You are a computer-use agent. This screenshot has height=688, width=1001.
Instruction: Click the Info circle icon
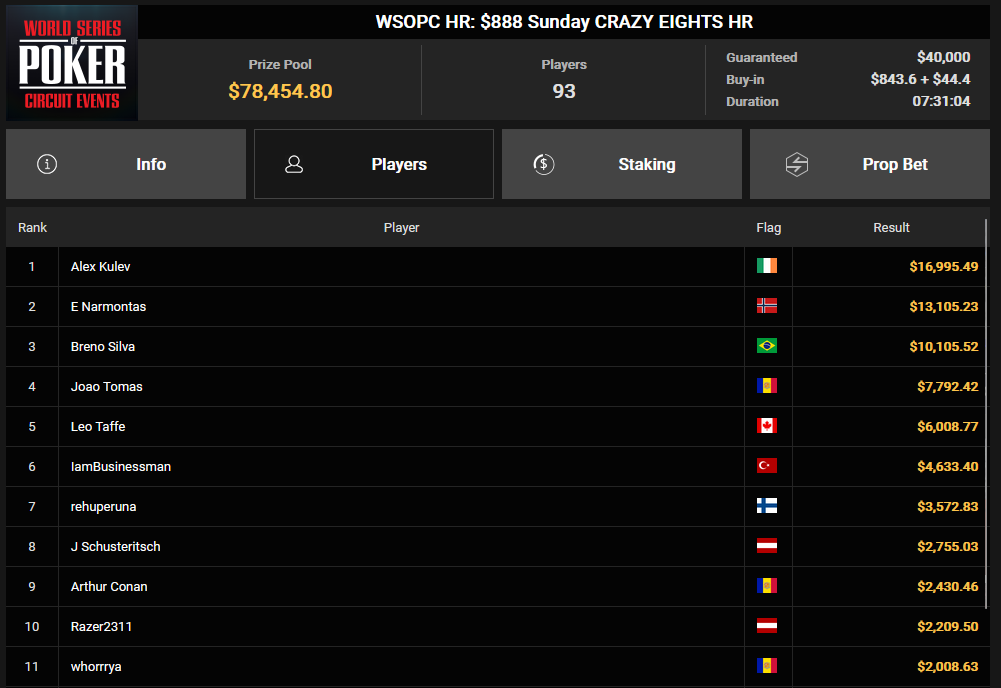pos(47,164)
